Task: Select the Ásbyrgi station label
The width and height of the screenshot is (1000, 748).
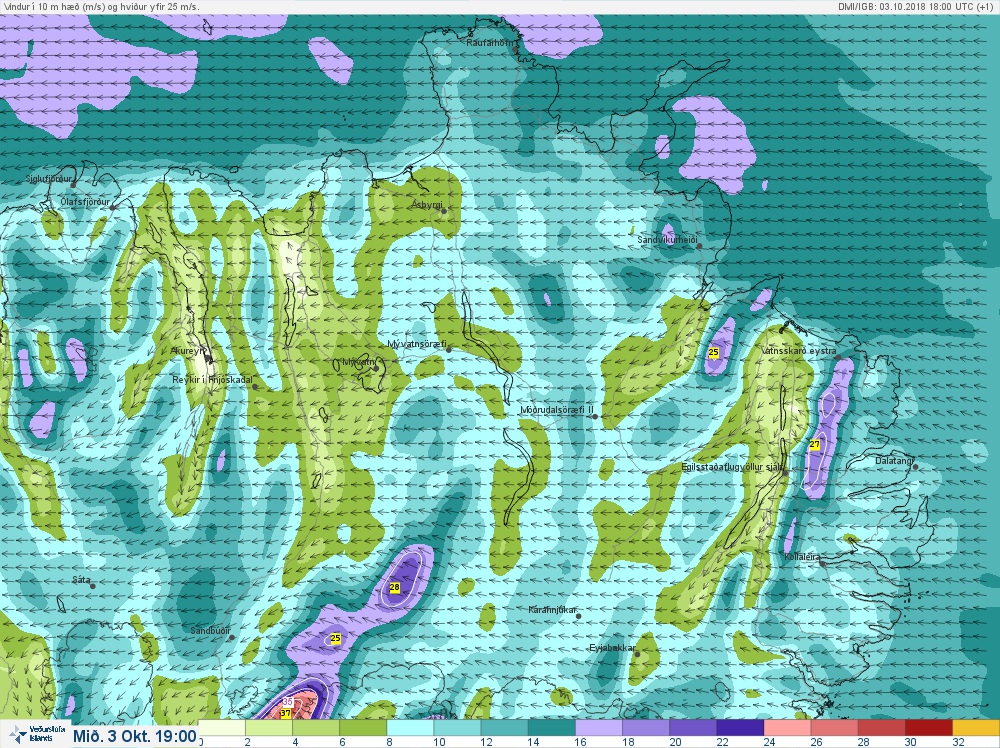Action: [427, 205]
